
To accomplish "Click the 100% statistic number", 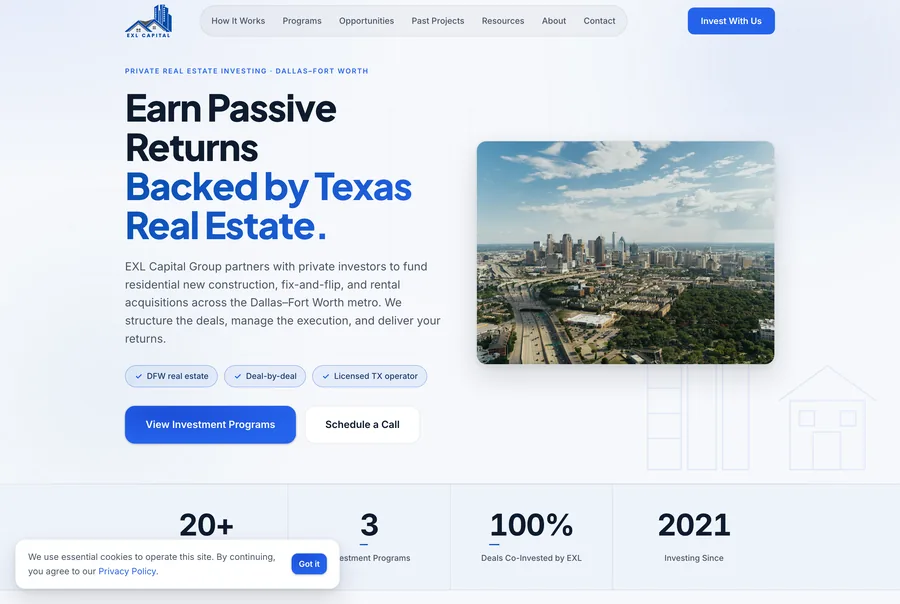I will pos(531,525).
